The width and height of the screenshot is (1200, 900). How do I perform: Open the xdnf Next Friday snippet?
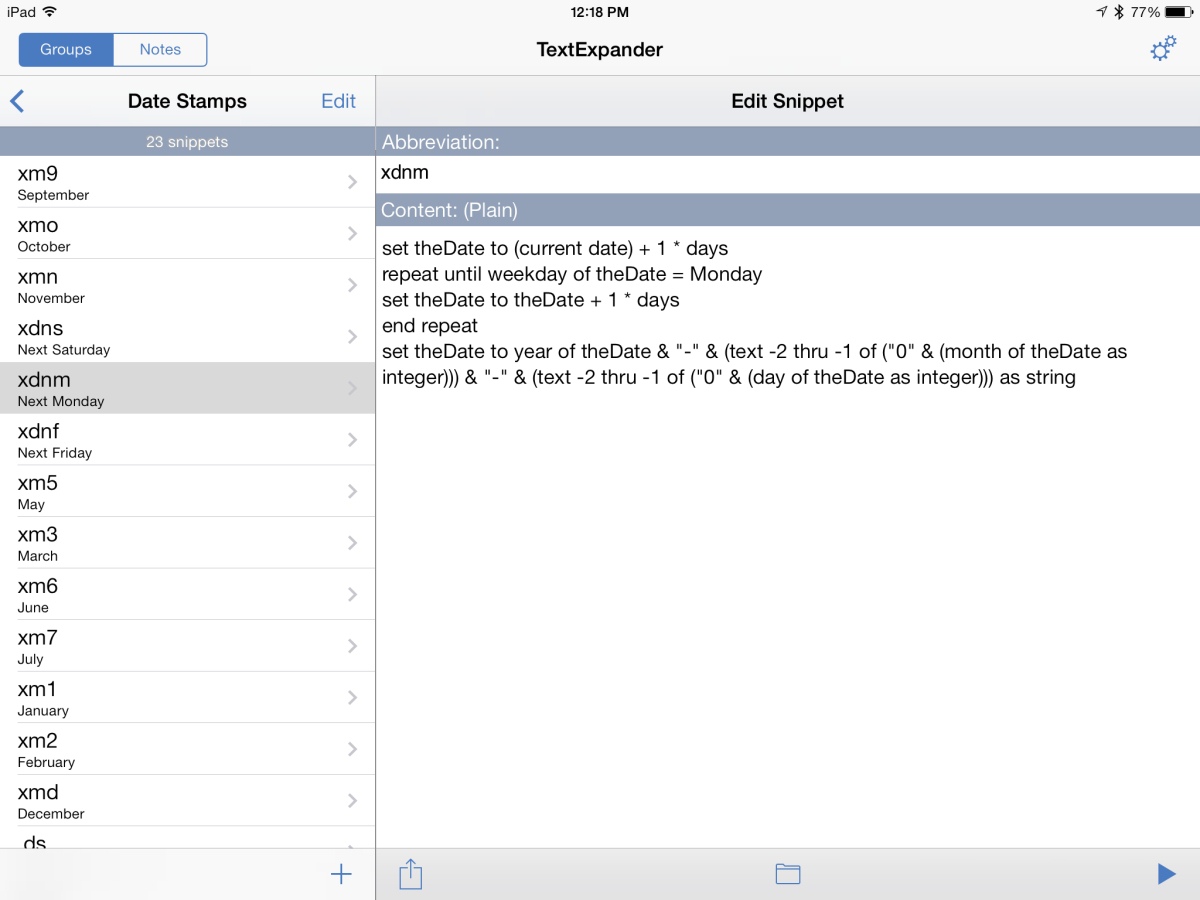pyautogui.click(x=188, y=440)
